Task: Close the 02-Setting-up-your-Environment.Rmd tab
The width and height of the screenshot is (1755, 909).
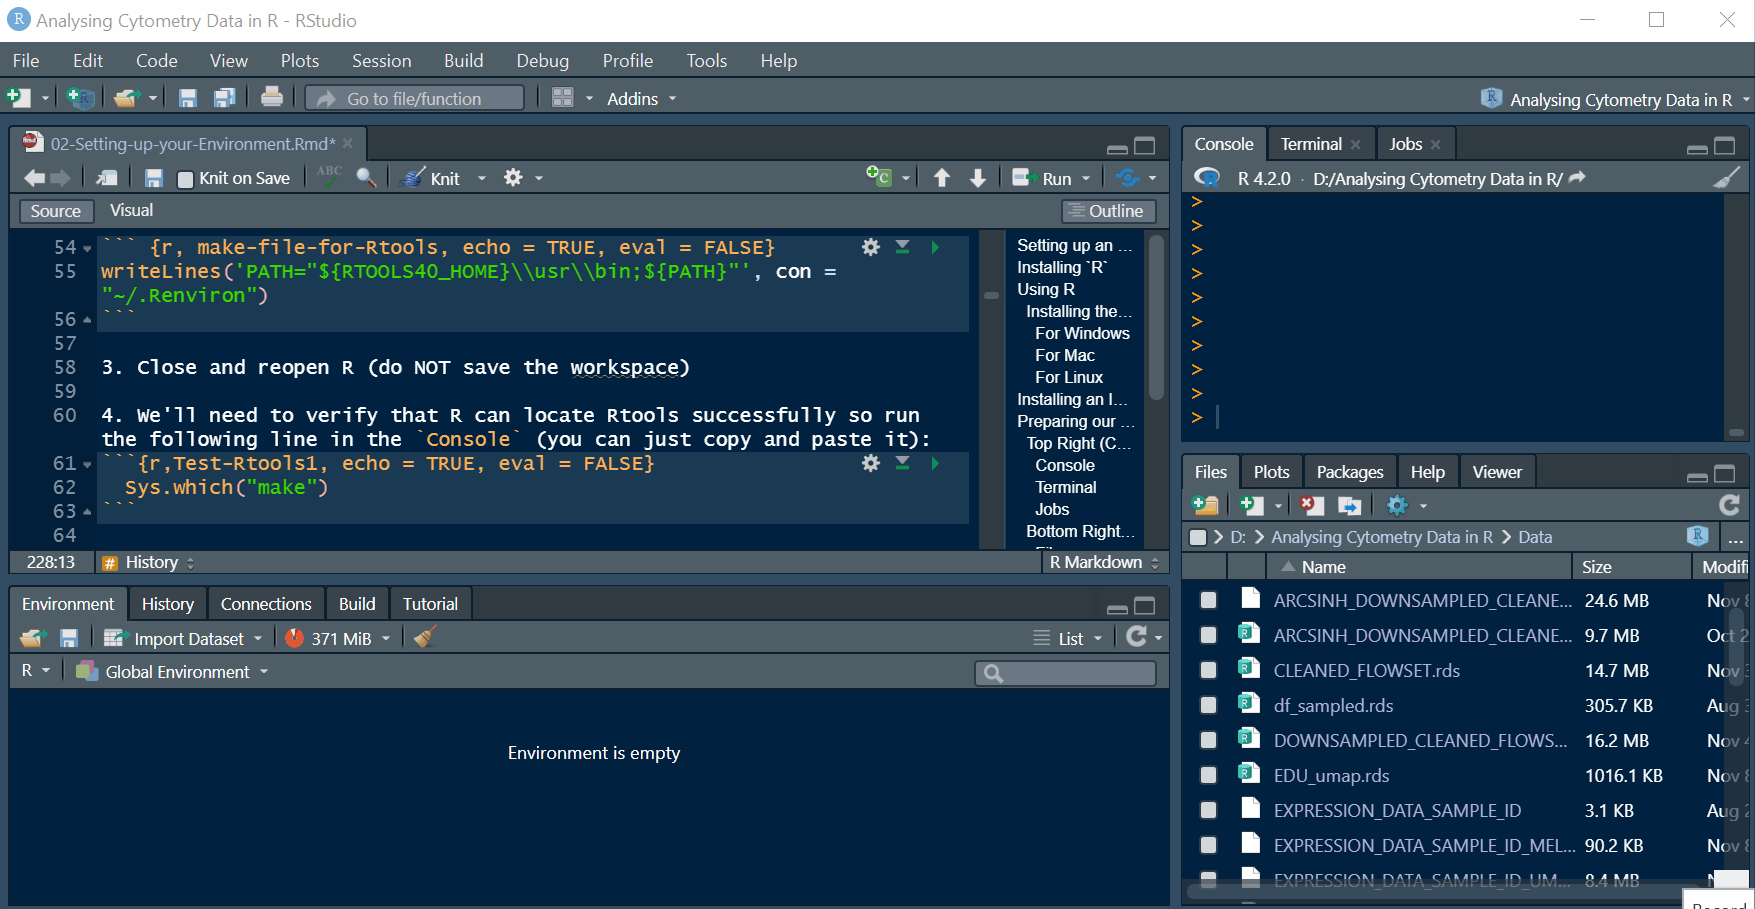Action: 348,144
